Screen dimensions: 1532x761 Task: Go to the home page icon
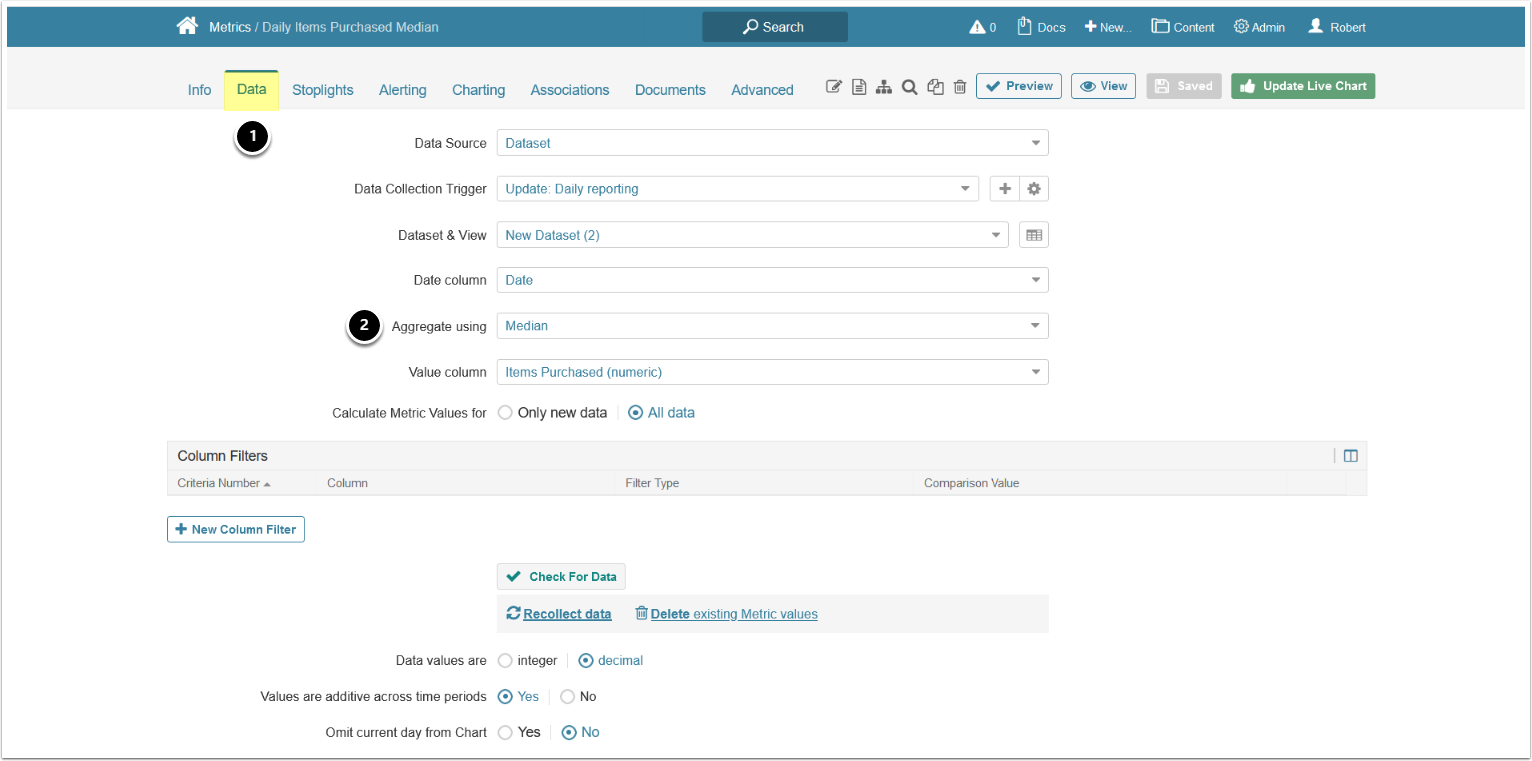[x=187, y=27]
